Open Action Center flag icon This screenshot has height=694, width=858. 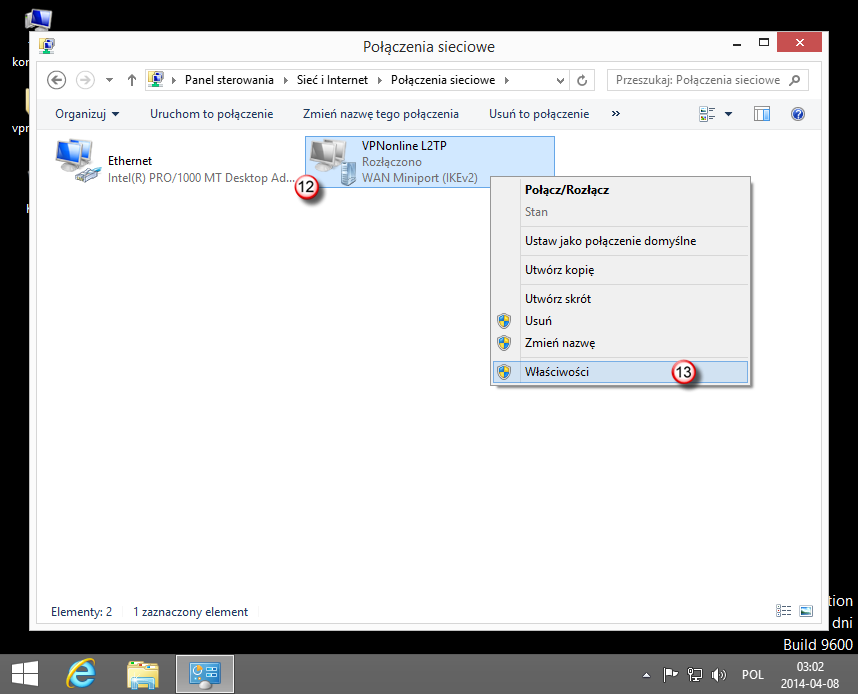670,675
